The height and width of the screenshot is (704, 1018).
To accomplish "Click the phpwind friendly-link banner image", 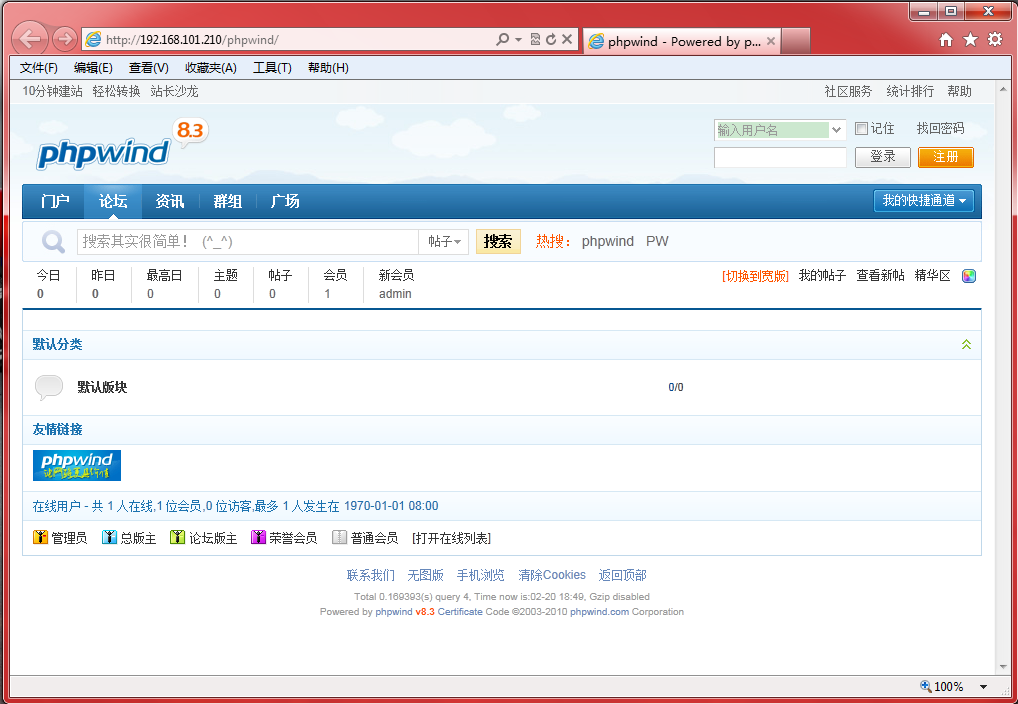I will coord(77,466).
